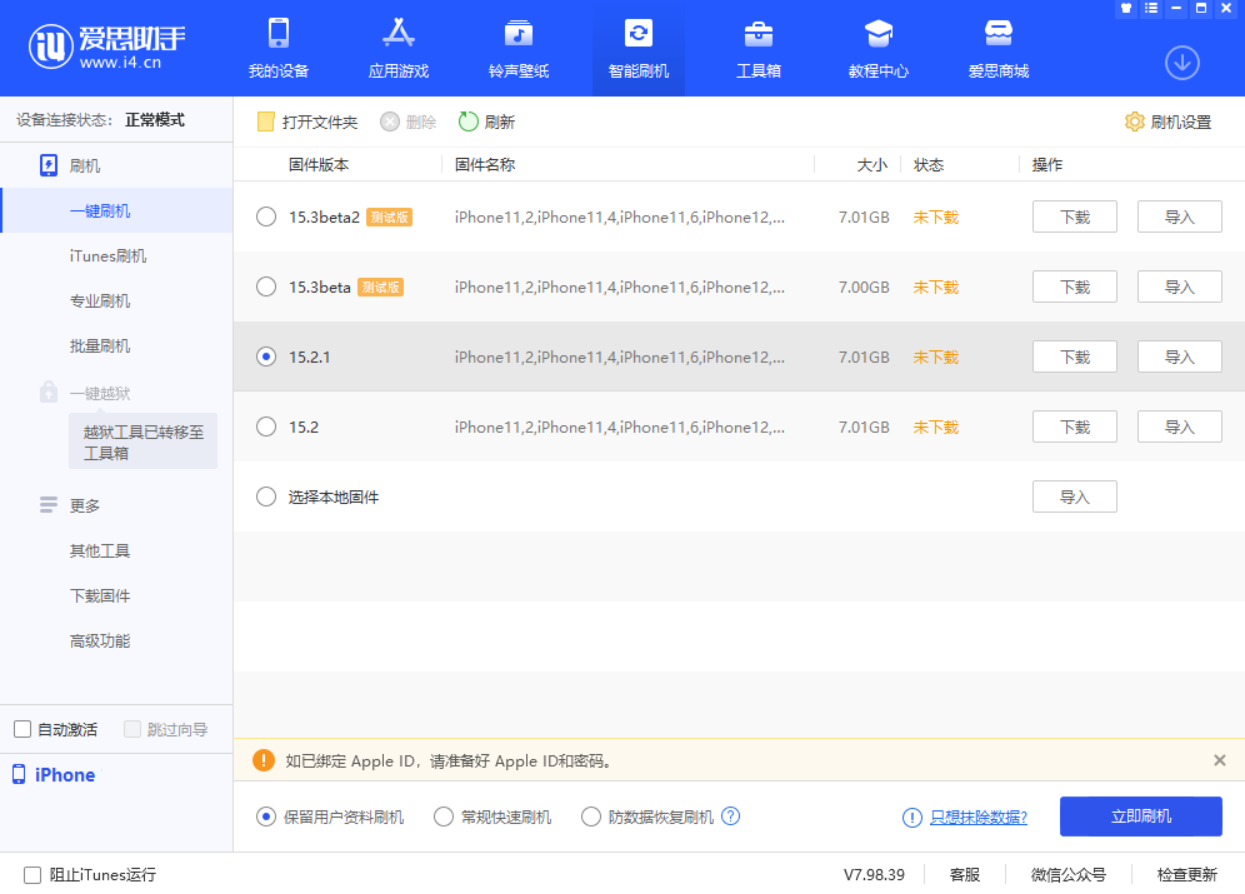Click the download manager arrow icon
The width and height of the screenshot is (1245, 894).
coord(1182,63)
